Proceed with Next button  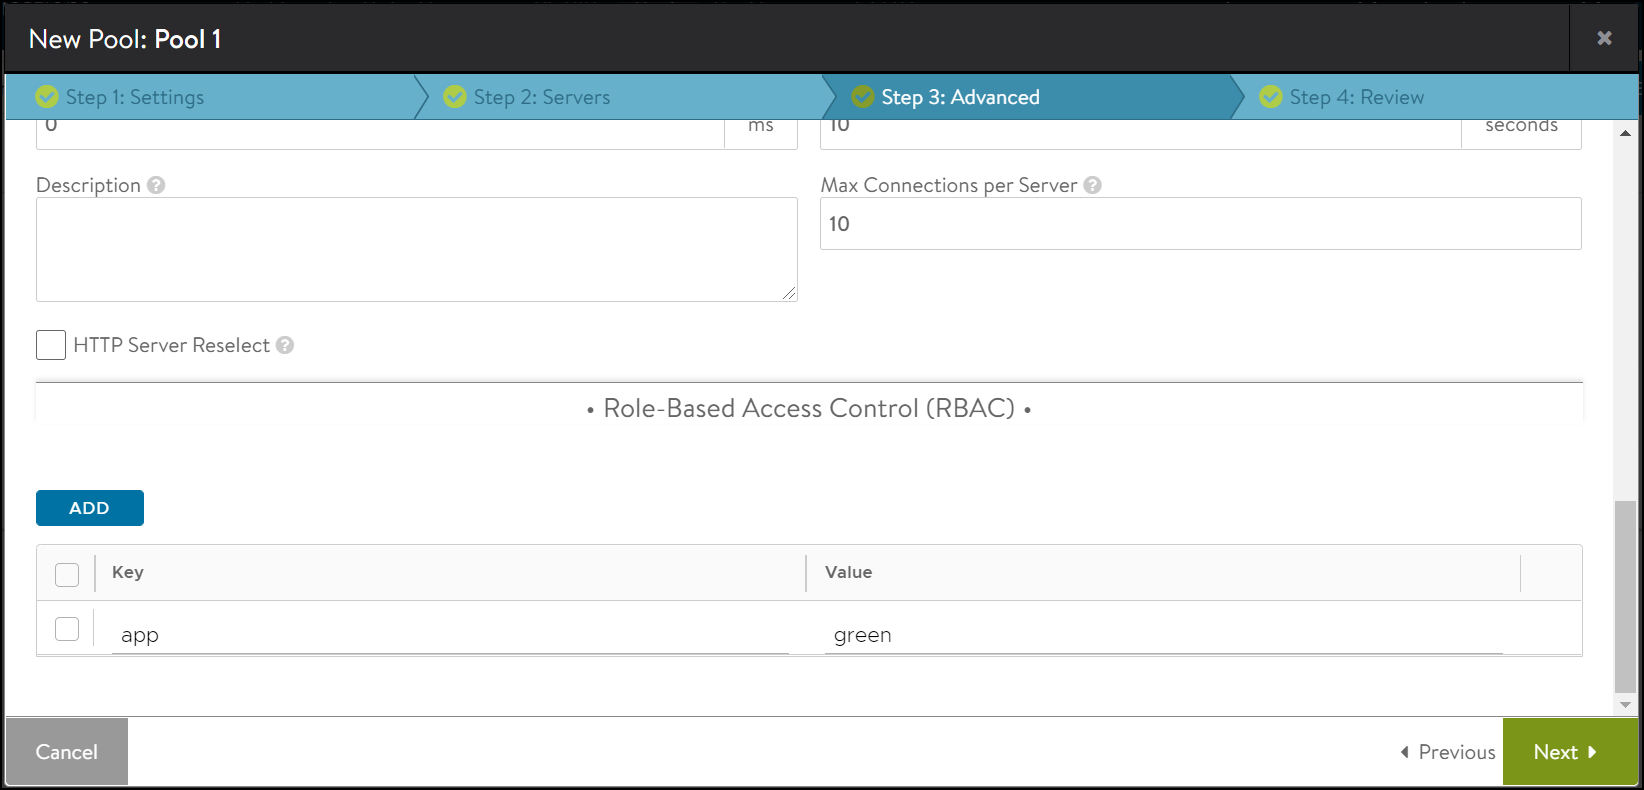click(x=1570, y=752)
